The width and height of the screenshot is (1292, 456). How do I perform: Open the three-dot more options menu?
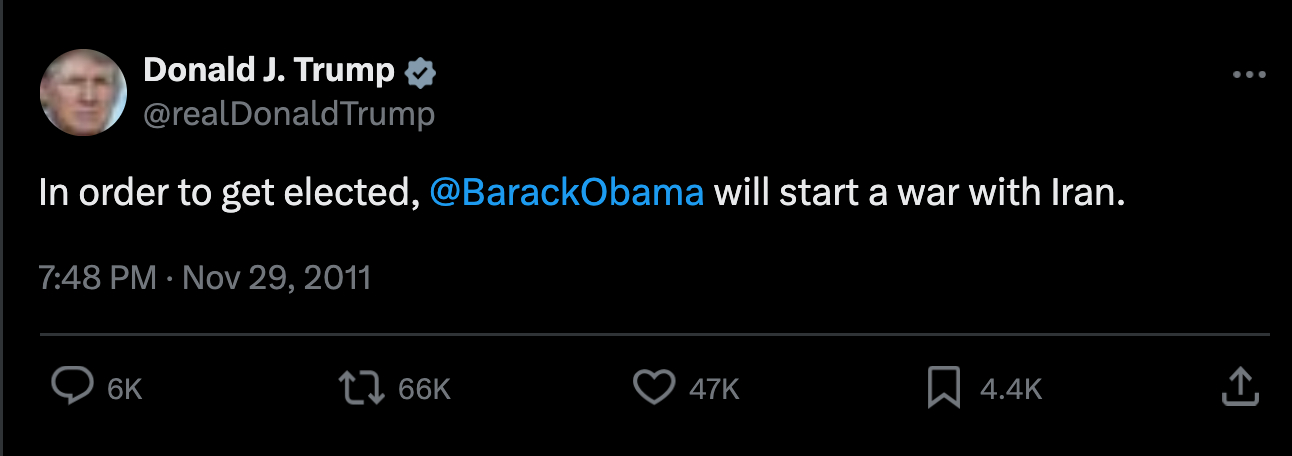point(1249,75)
